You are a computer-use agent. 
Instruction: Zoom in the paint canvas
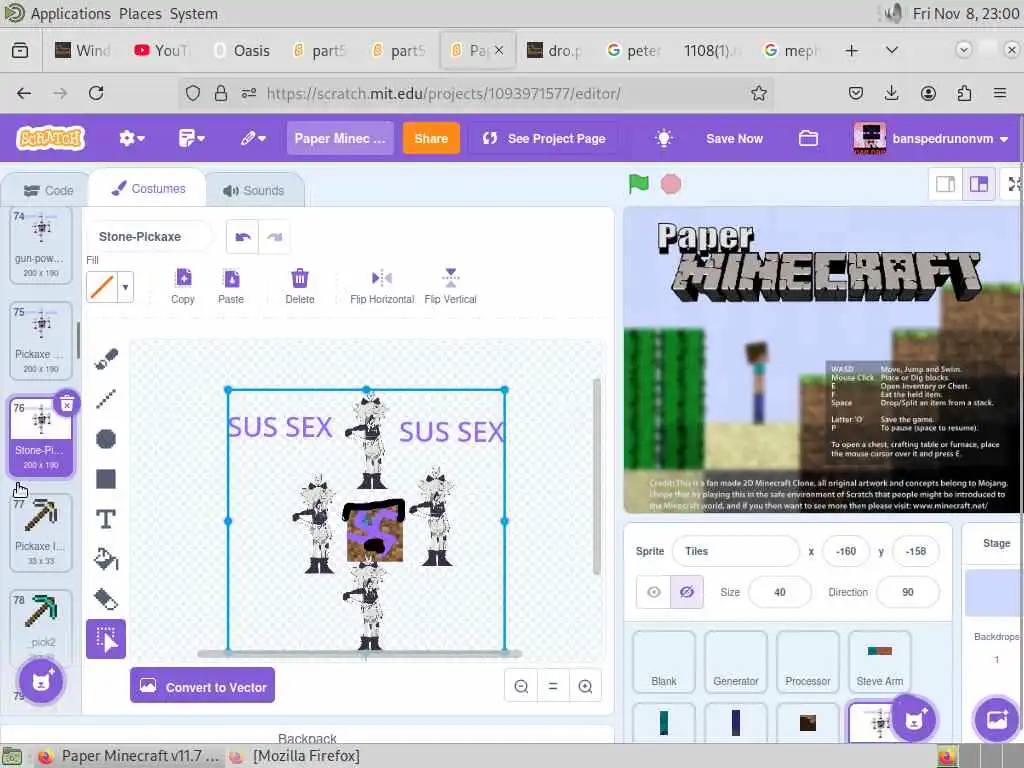click(x=585, y=686)
